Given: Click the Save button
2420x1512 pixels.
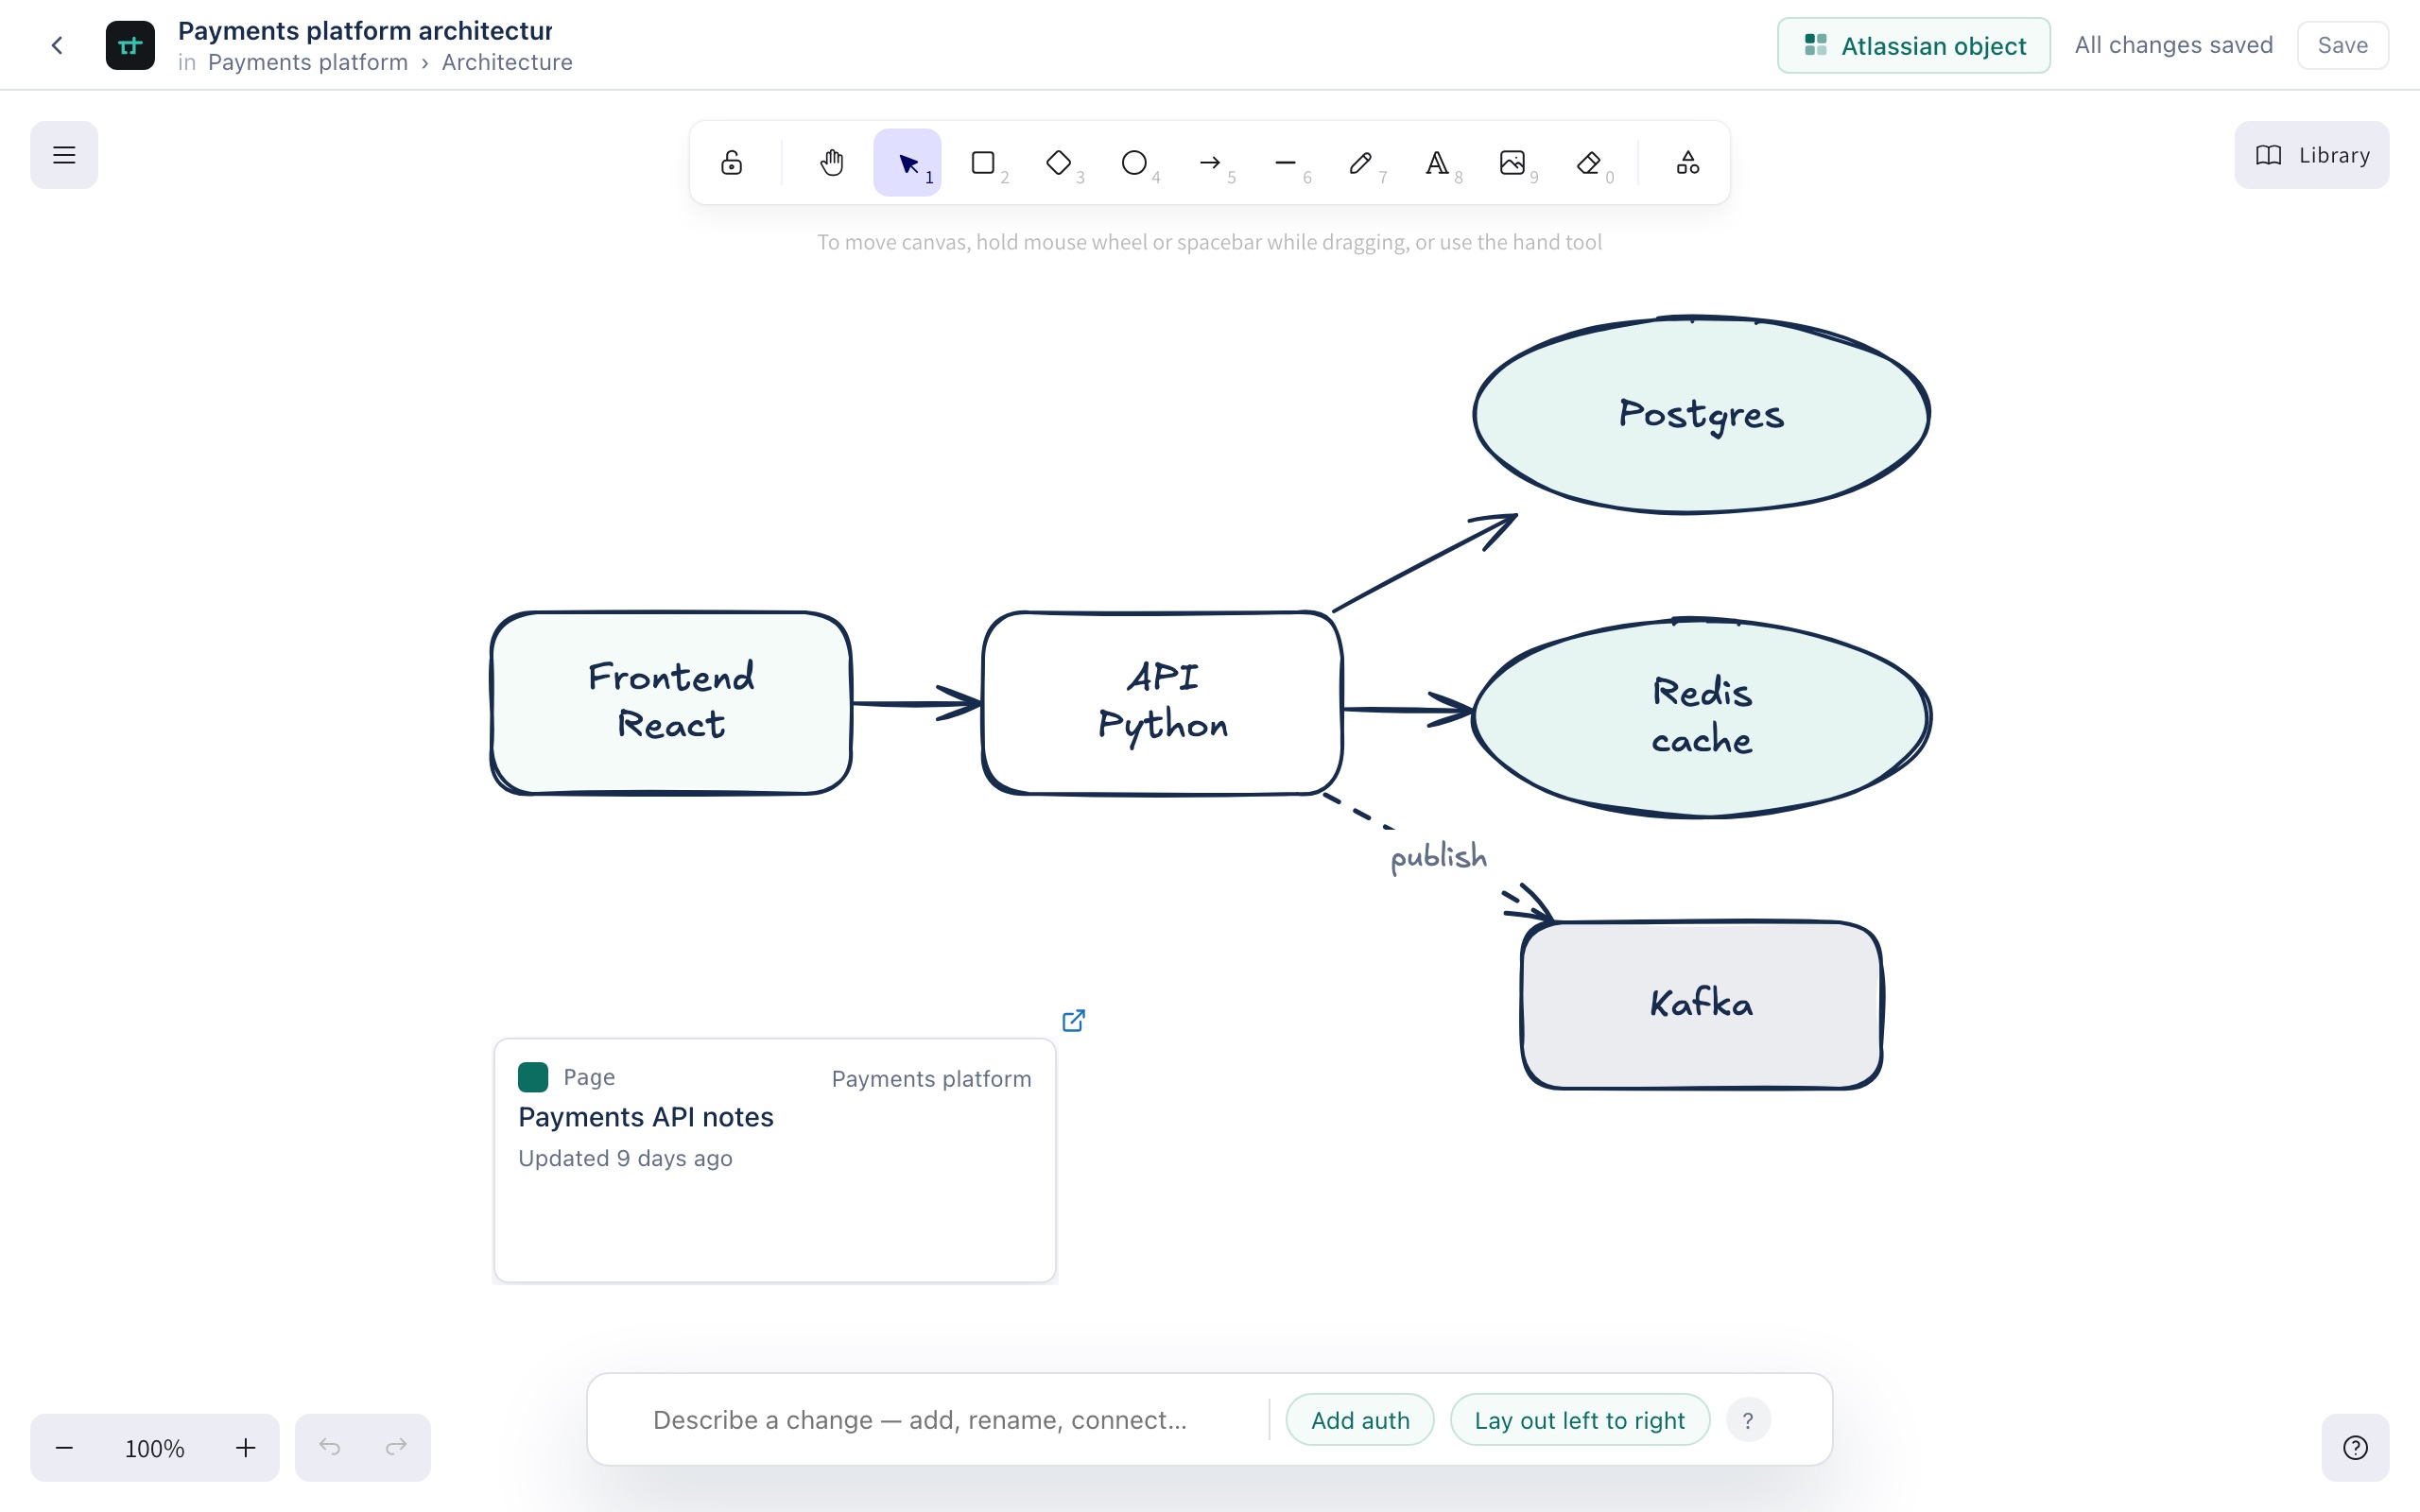Looking at the screenshot, I should click(x=2342, y=45).
